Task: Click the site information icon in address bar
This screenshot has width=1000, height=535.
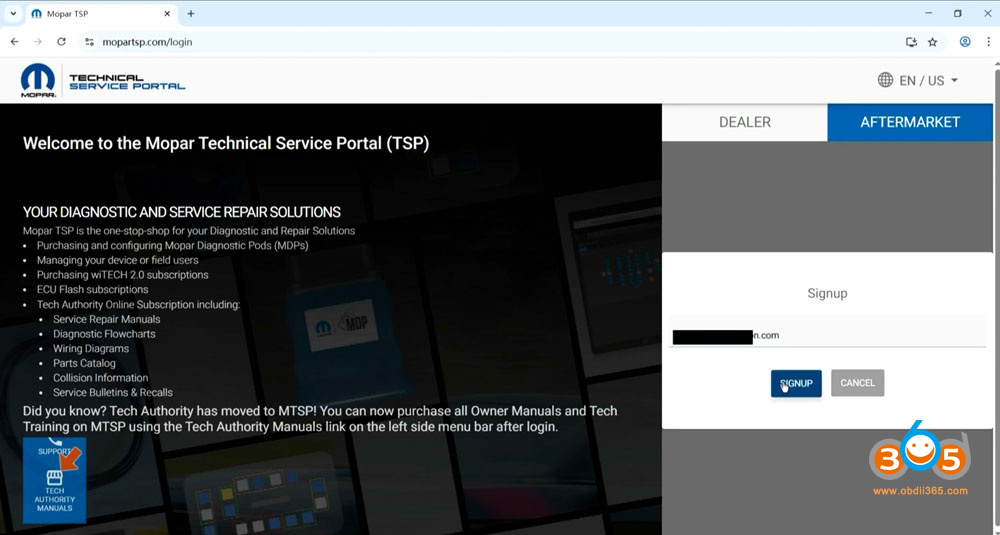Action: click(x=89, y=42)
